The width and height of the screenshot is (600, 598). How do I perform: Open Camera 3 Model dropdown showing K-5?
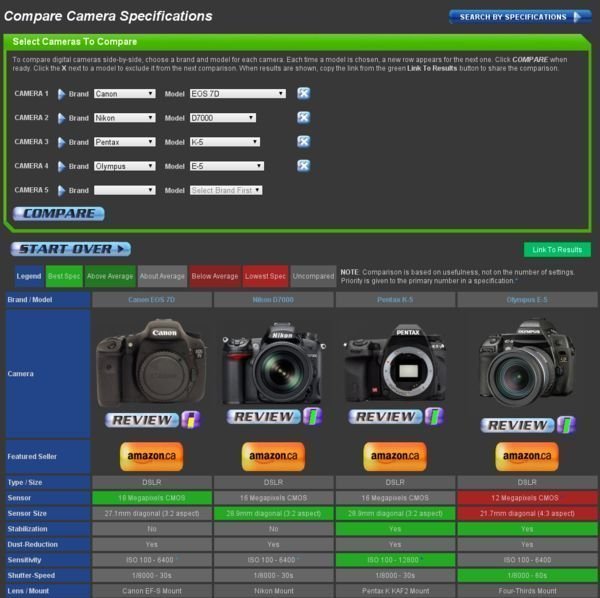[225, 142]
